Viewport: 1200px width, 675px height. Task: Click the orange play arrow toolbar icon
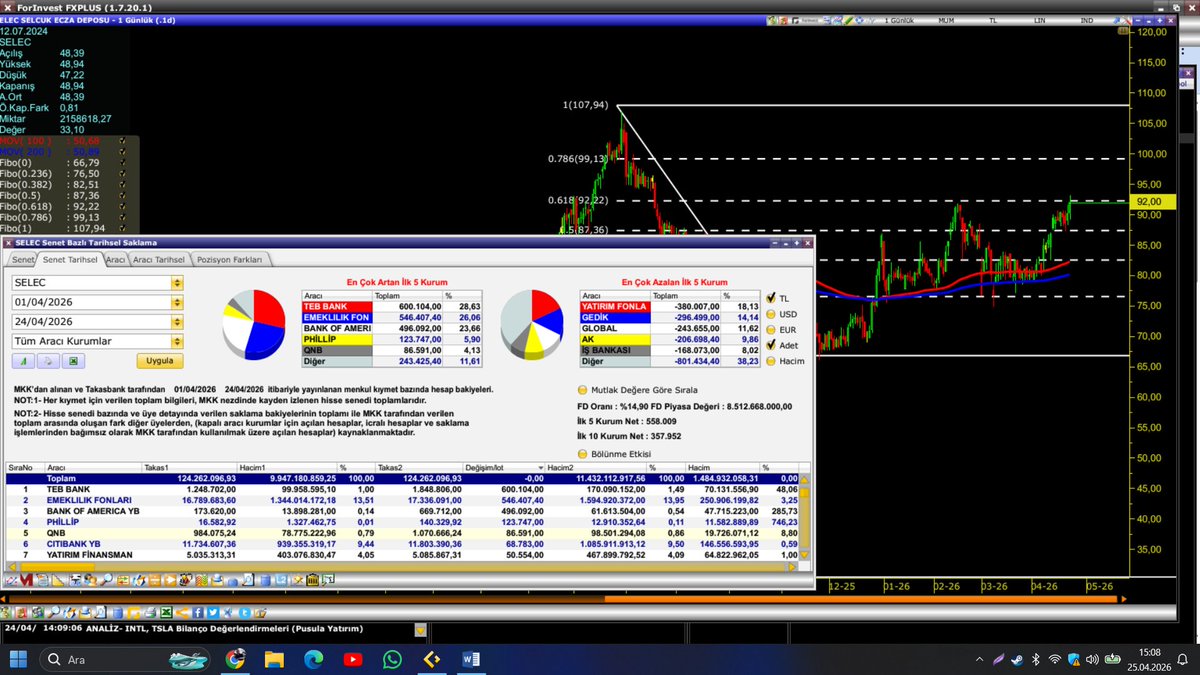170,580
